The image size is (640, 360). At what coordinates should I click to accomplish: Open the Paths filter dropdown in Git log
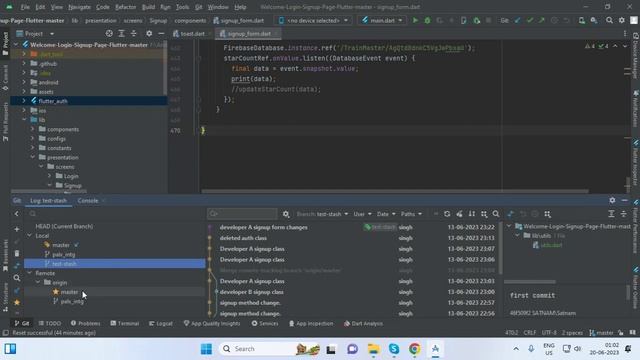click(411, 214)
